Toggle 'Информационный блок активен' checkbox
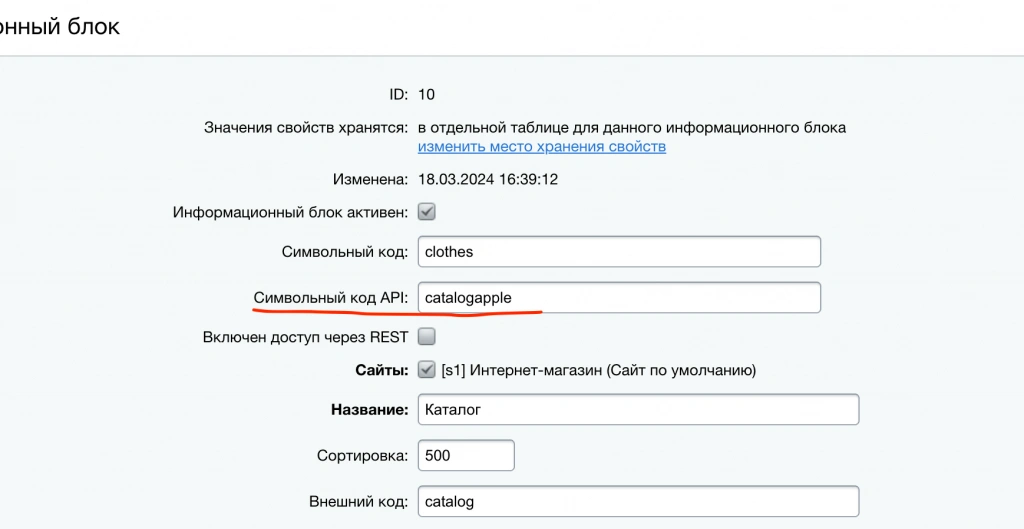This screenshot has height=529, width=1024. (426, 212)
